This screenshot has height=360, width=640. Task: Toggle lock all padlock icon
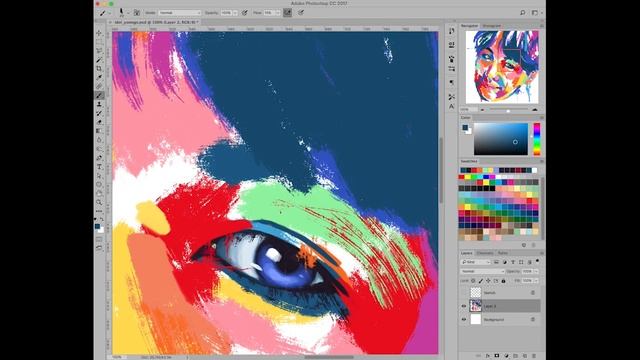(503, 281)
